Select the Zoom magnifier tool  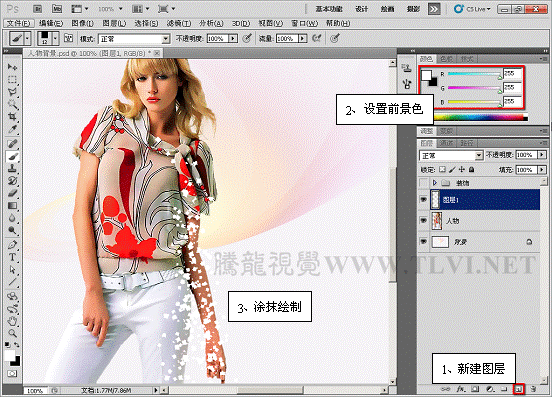click(12, 333)
